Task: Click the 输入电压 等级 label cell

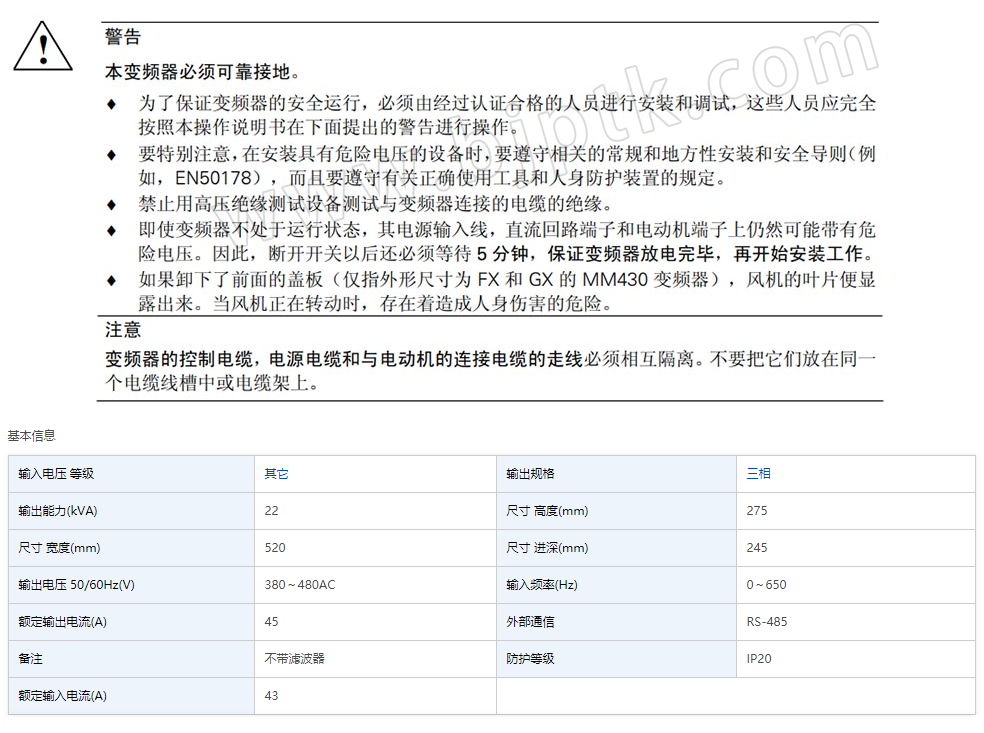Action: click(x=131, y=474)
